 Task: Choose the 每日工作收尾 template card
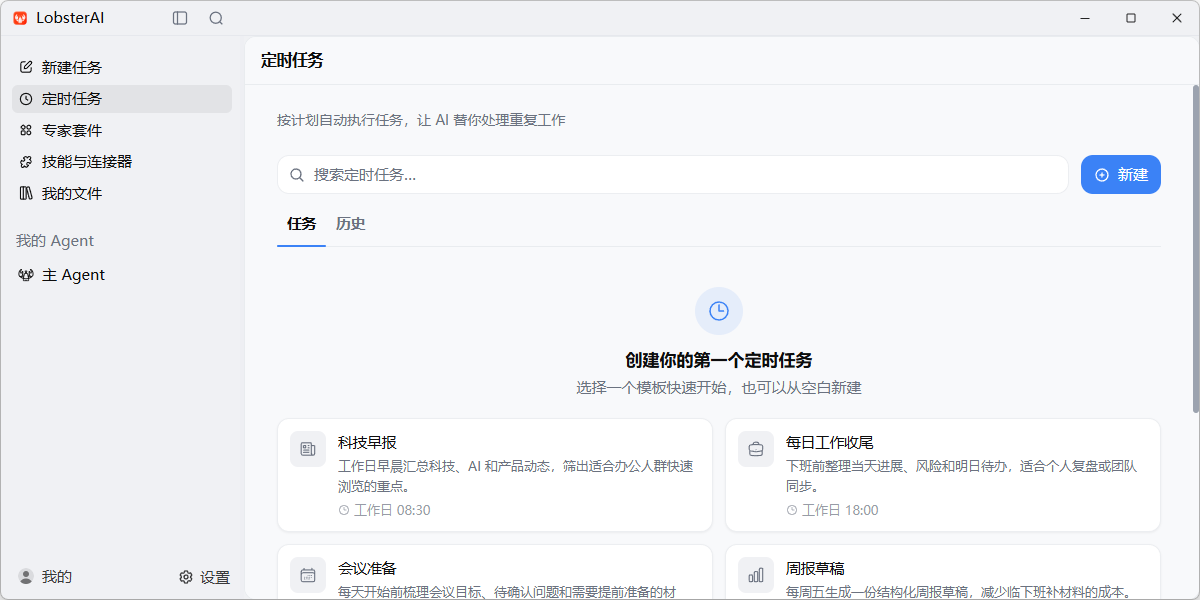[943, 475]
